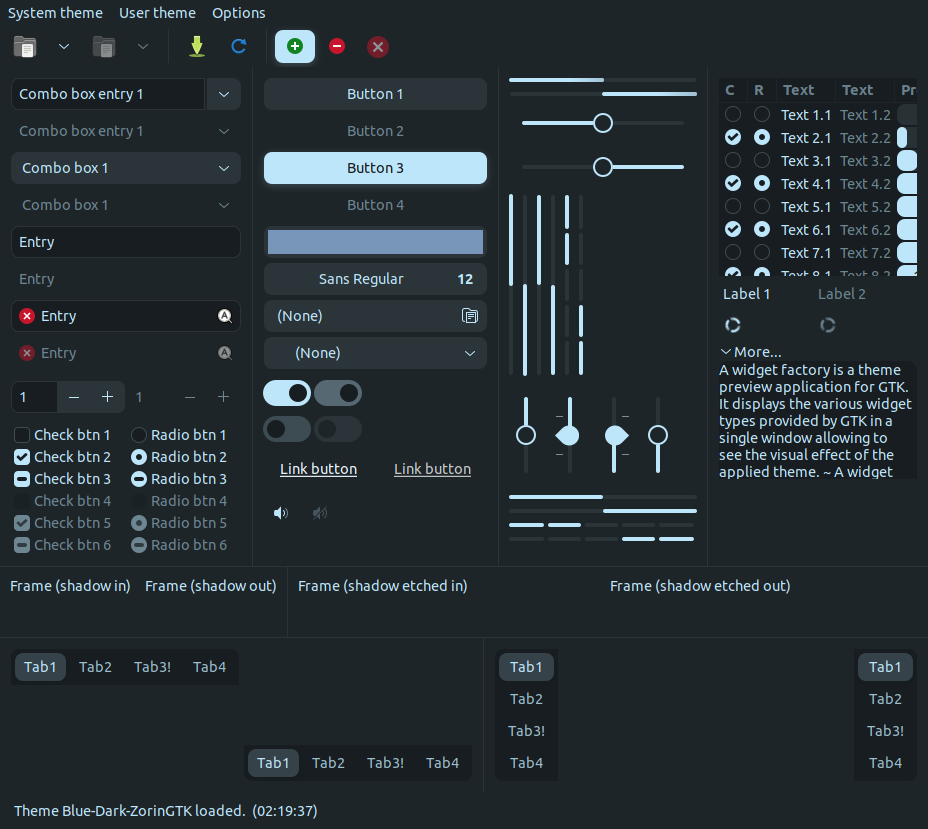Click the lower horizontal slider handle
The height and width of the screenshot is (829, 928).
602,167
